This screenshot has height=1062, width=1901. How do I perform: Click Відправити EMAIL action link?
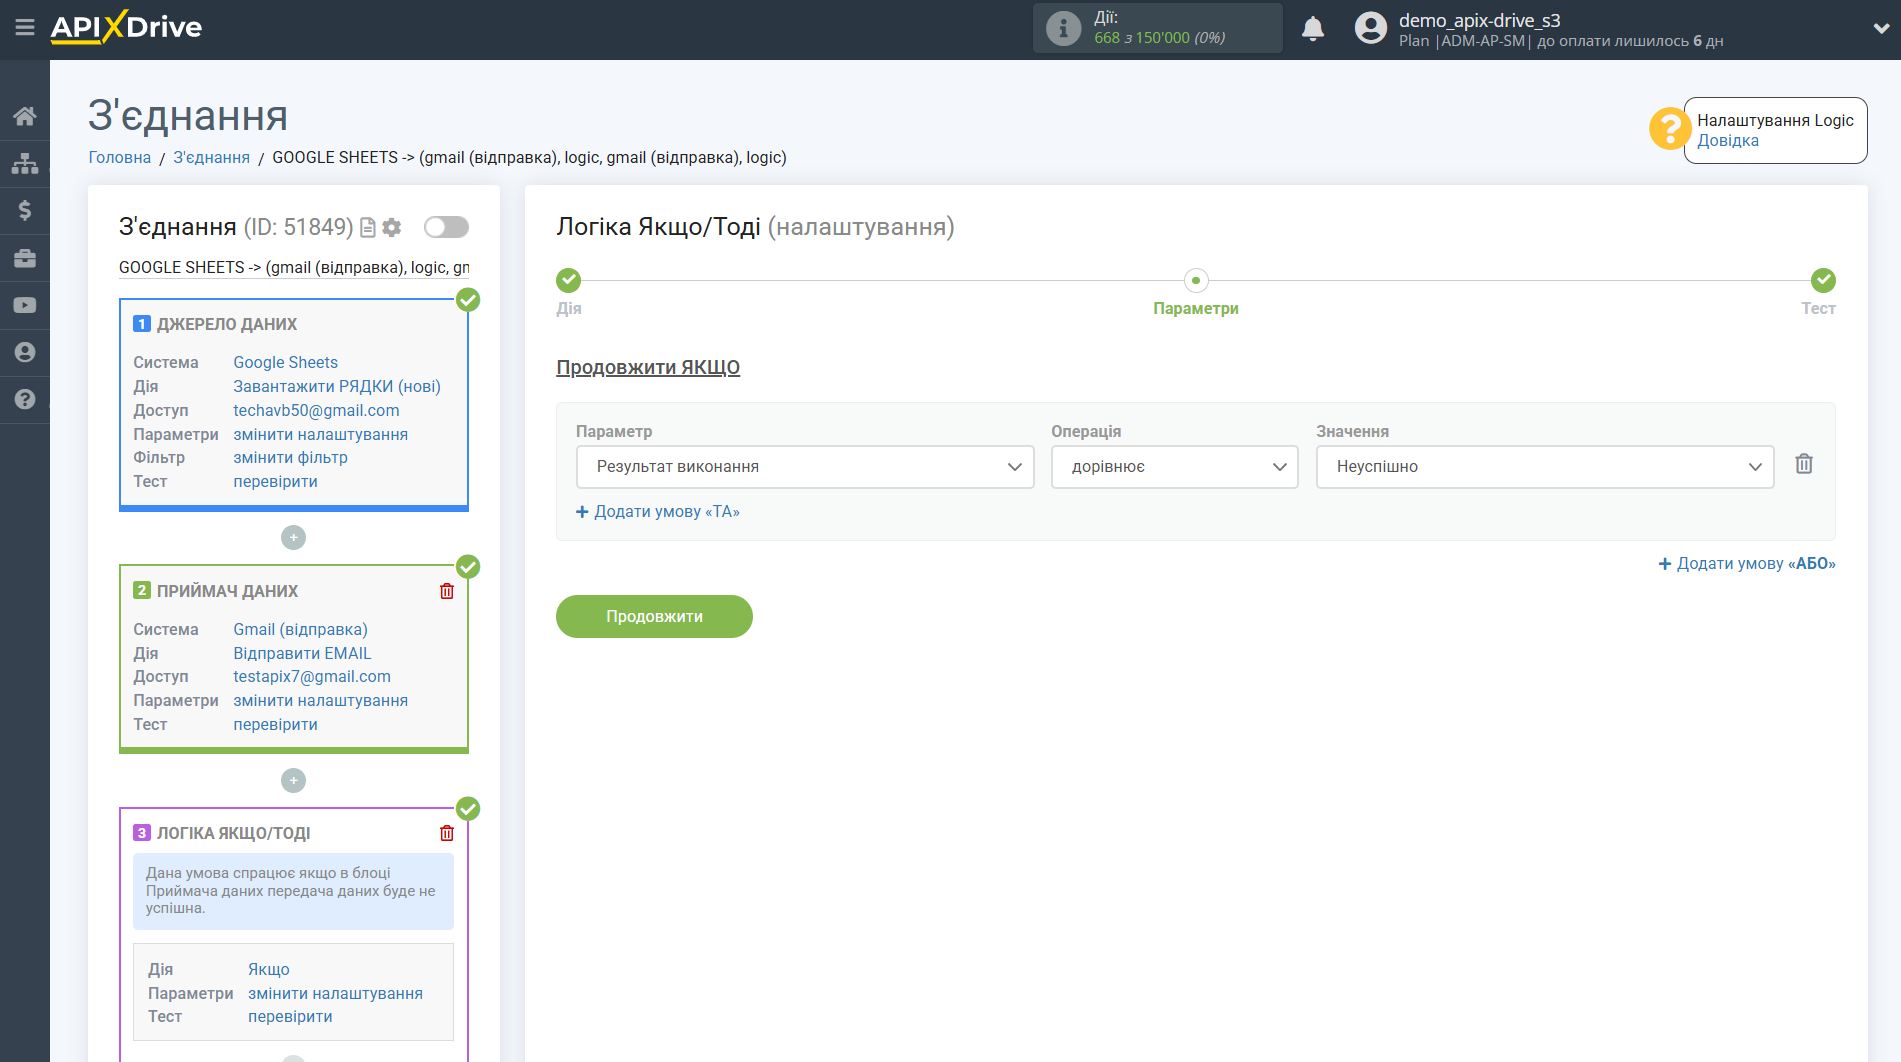[x=302, y=653]
